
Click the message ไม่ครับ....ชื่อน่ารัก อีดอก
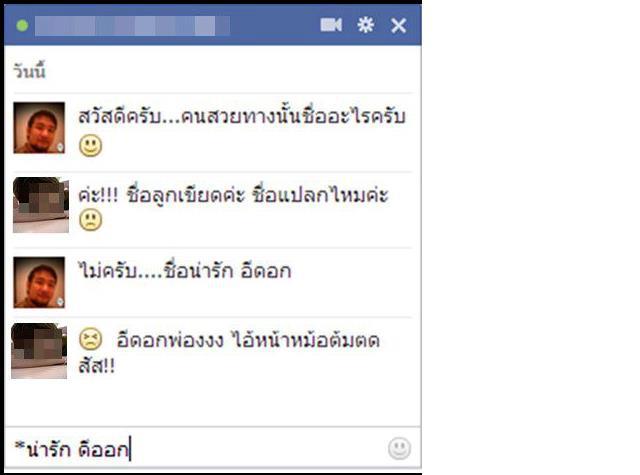click(x=185, y=271)
